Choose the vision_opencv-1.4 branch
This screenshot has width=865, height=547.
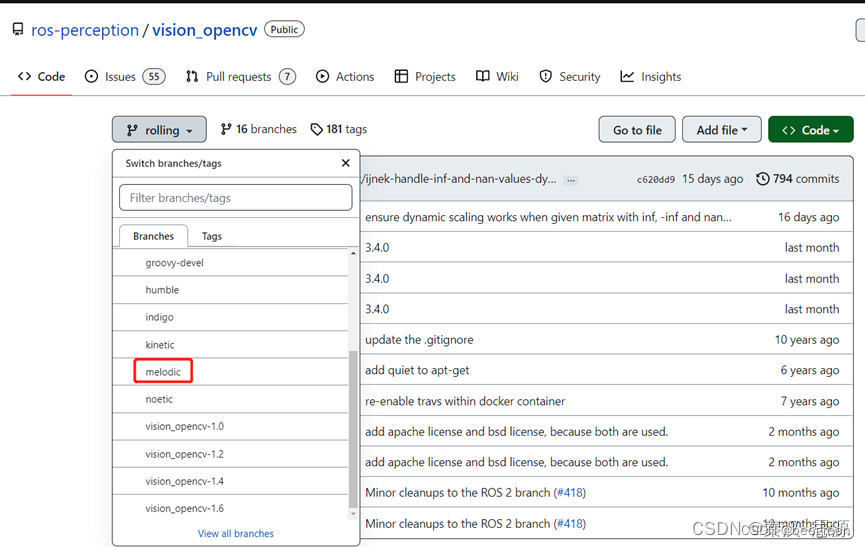[x=230, y=481]
